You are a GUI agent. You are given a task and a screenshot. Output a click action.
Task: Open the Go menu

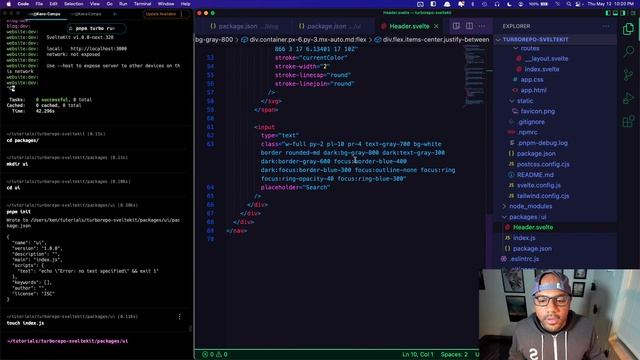pos(109,4)
